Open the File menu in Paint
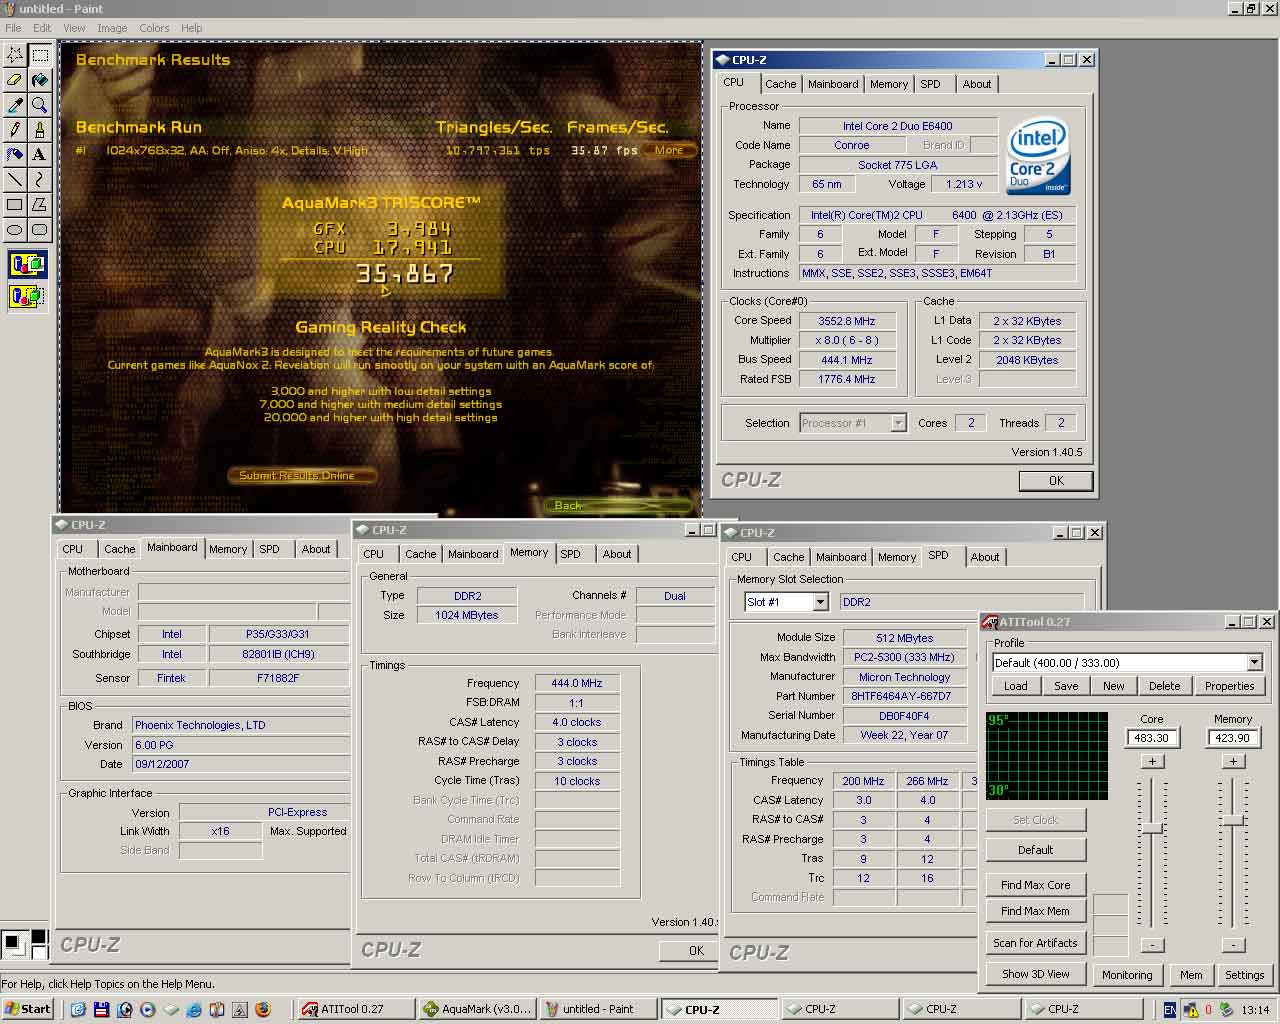The width and height of the screenshot is (1280, 1024). point(13,28)
